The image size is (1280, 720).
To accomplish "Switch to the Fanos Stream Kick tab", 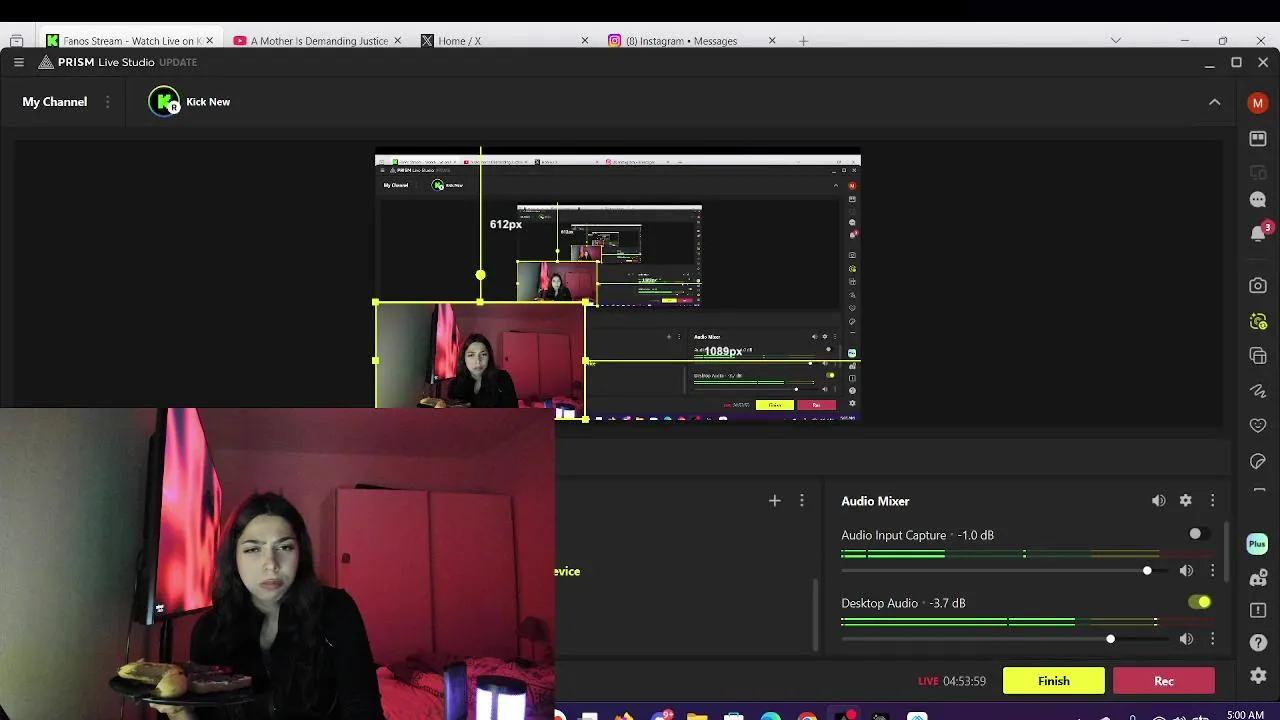I will pyautogui.click(x=129, y=41).
